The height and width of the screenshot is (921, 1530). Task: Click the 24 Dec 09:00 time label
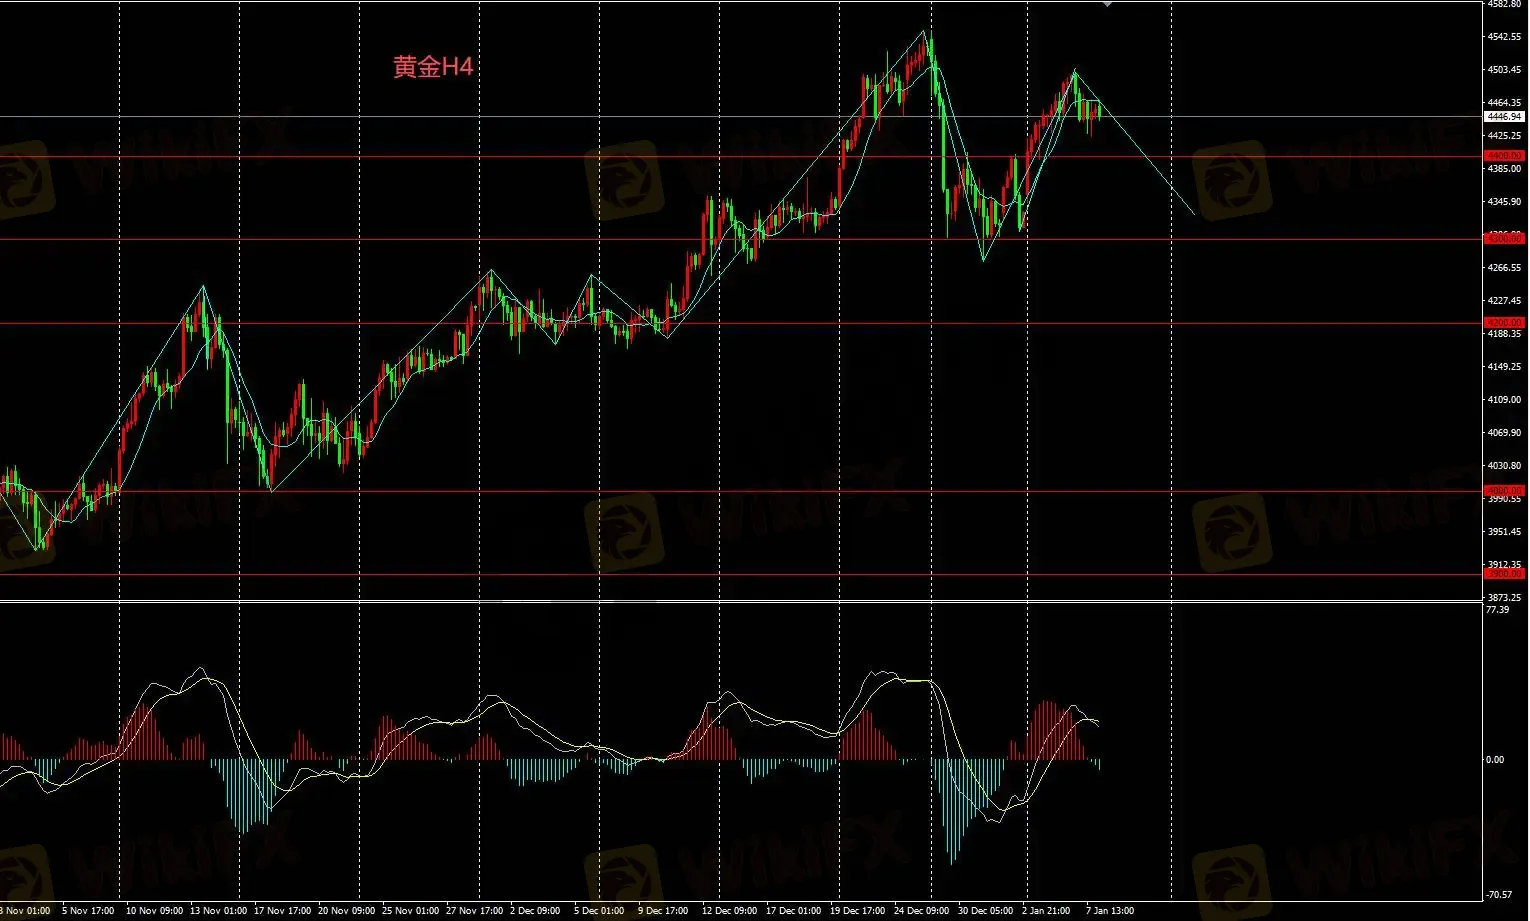click(921, 911)
